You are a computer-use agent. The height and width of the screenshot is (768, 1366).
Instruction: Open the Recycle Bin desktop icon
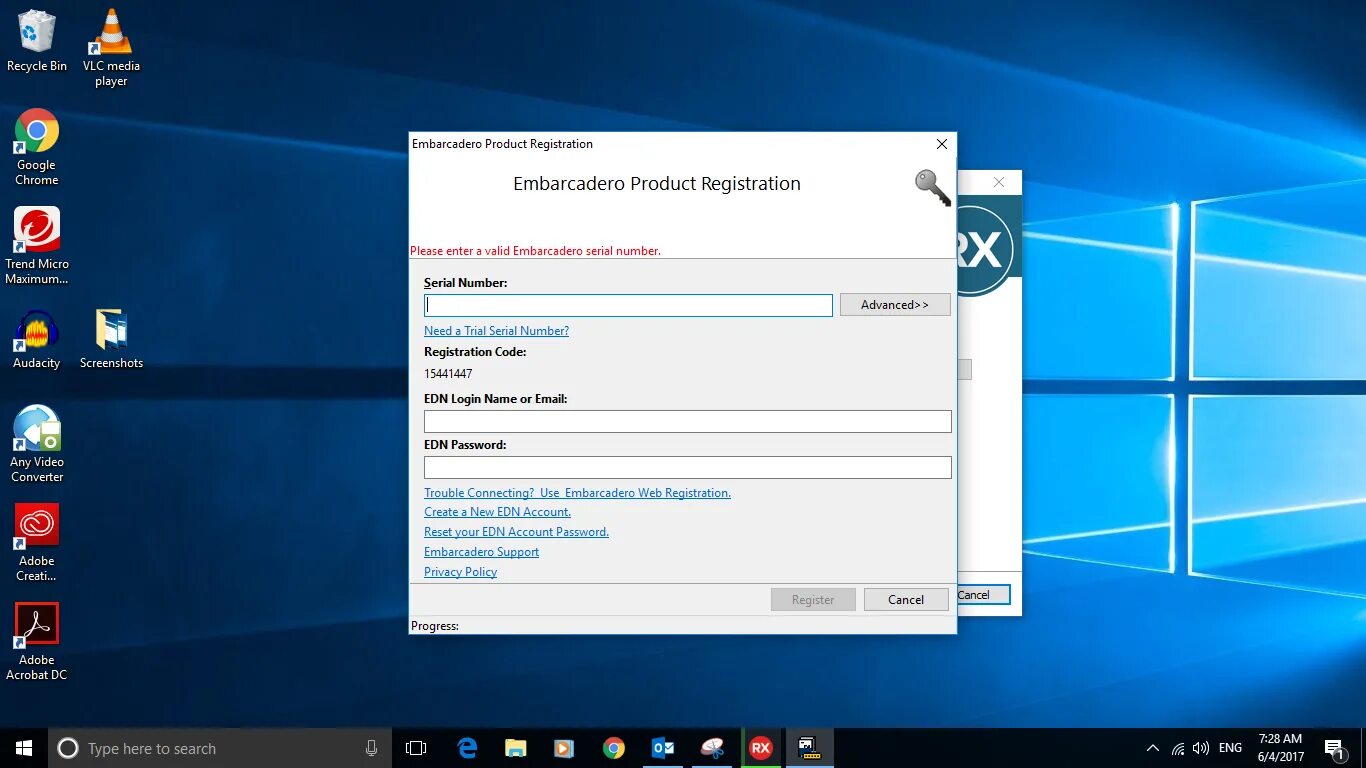37,41
